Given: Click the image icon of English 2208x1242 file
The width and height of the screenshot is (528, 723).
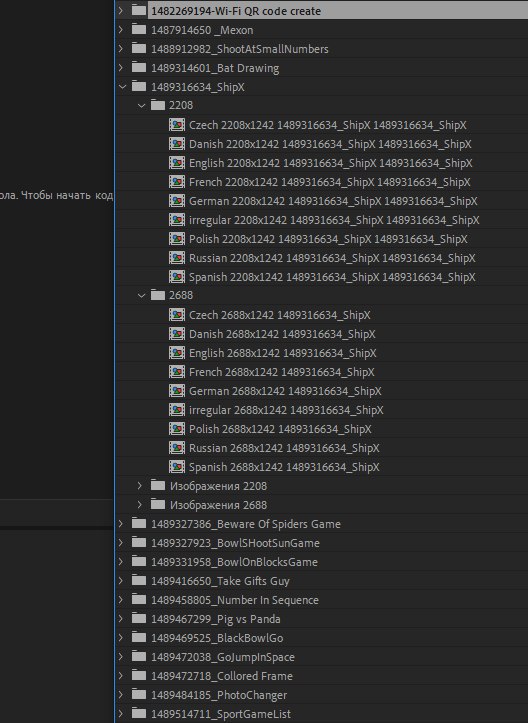Looking at the screenshot, I should point(177,163).
